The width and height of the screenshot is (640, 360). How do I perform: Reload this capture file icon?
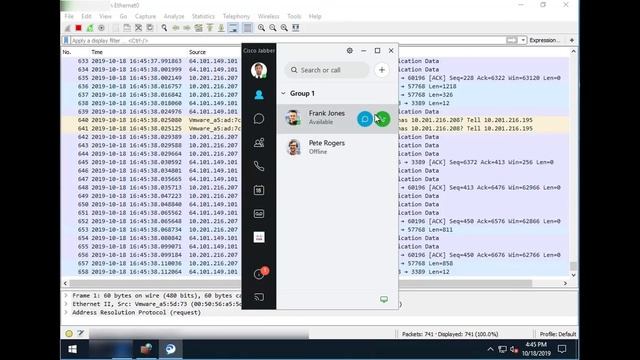150,28
